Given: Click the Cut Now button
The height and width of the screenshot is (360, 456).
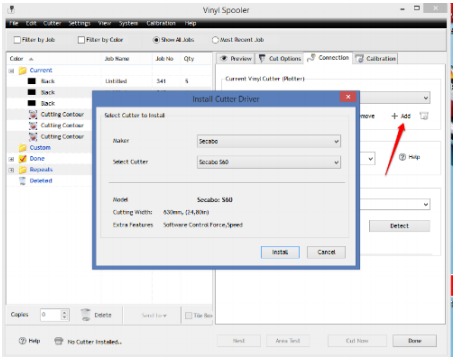Looking at the screenshot, I should pyautogui.click(x=357, y=341).
